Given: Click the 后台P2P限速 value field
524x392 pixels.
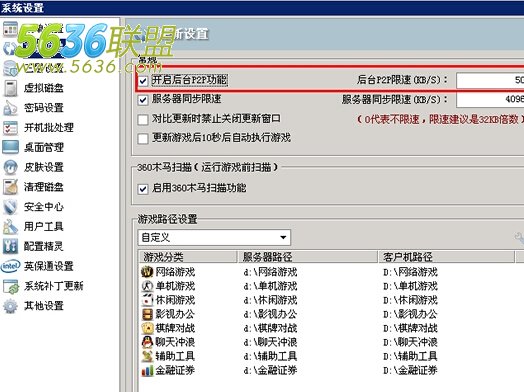Looking at the screenshot, I should tap(490, 81).
